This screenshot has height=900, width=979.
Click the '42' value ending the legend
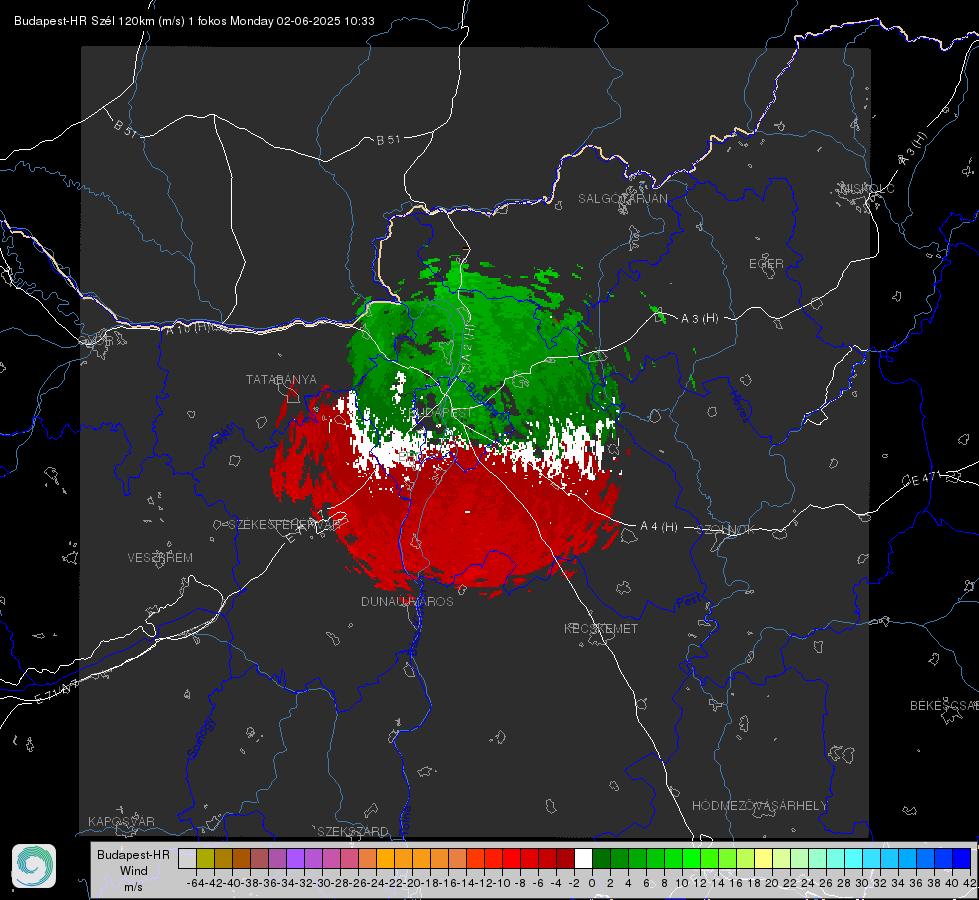point(970,883)
